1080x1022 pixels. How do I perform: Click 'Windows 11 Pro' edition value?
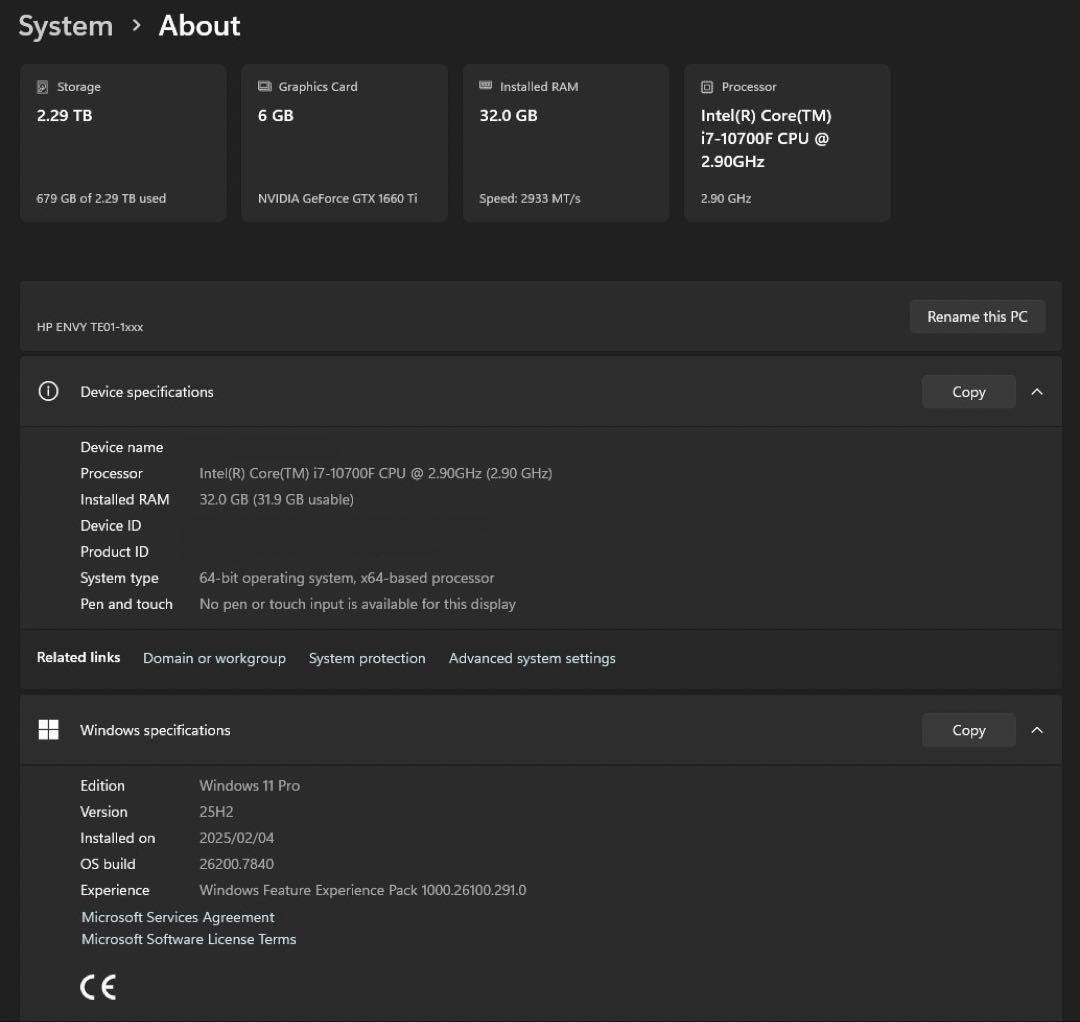click(x=249, y=785)
